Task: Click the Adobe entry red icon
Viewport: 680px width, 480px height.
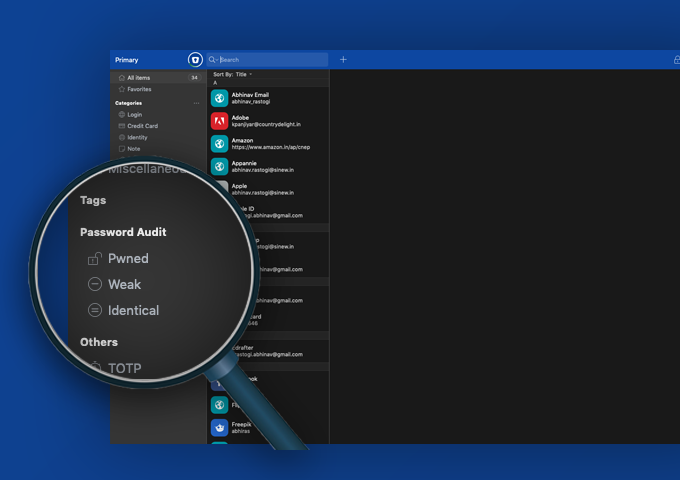Action: click(x=219, y=121)
